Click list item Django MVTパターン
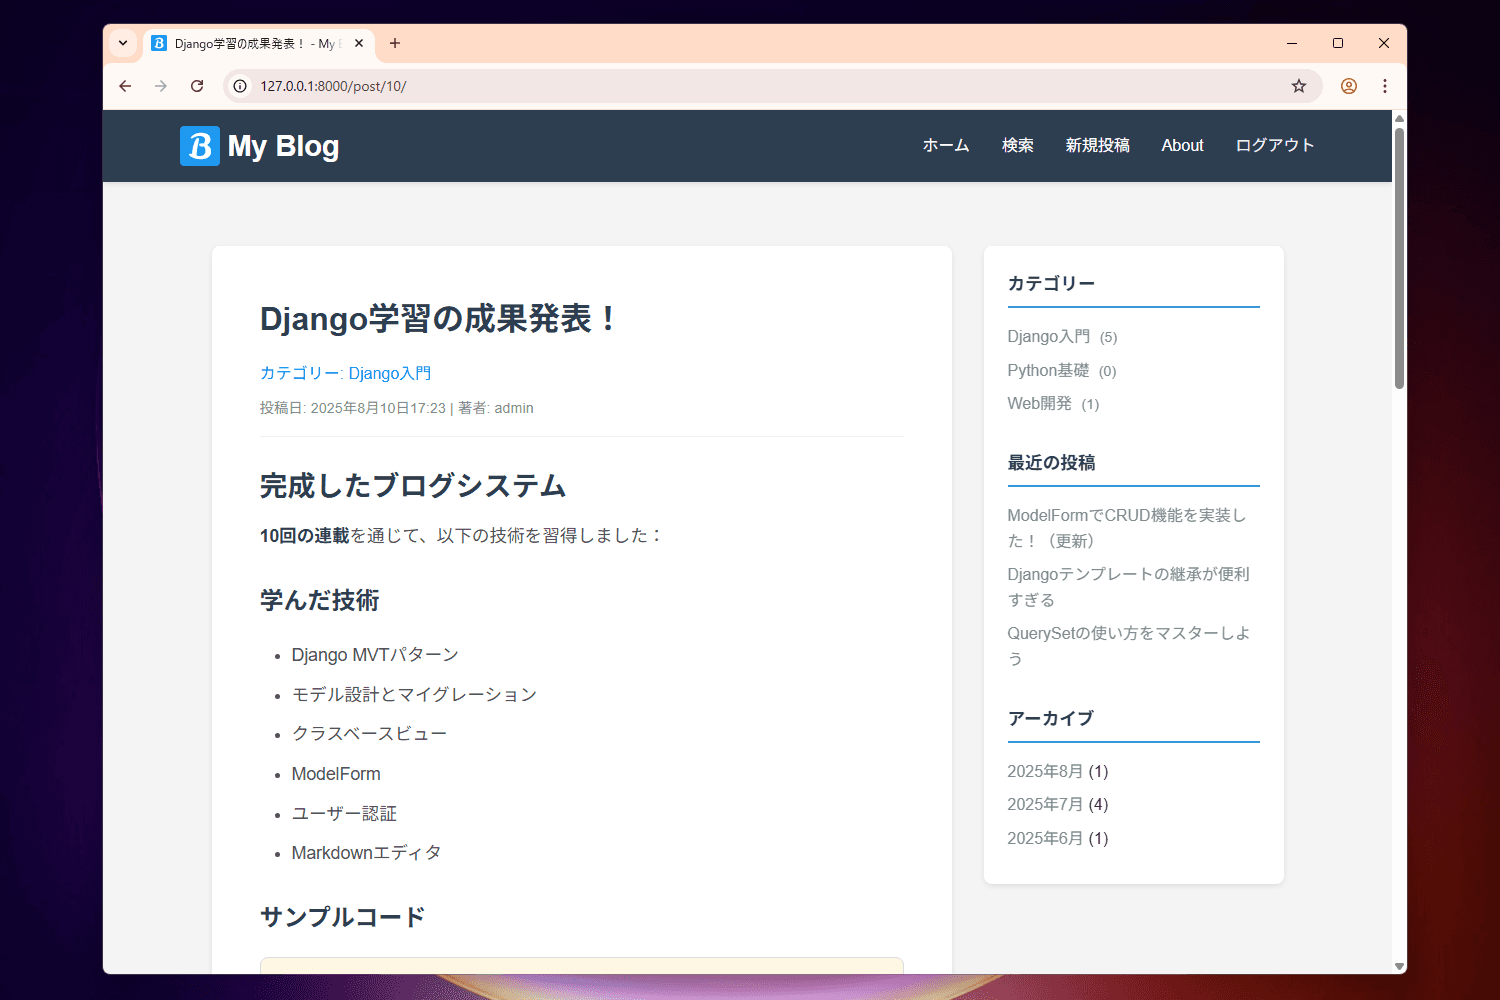Viewport: 1500px width, 1000px height. point(375,655)
